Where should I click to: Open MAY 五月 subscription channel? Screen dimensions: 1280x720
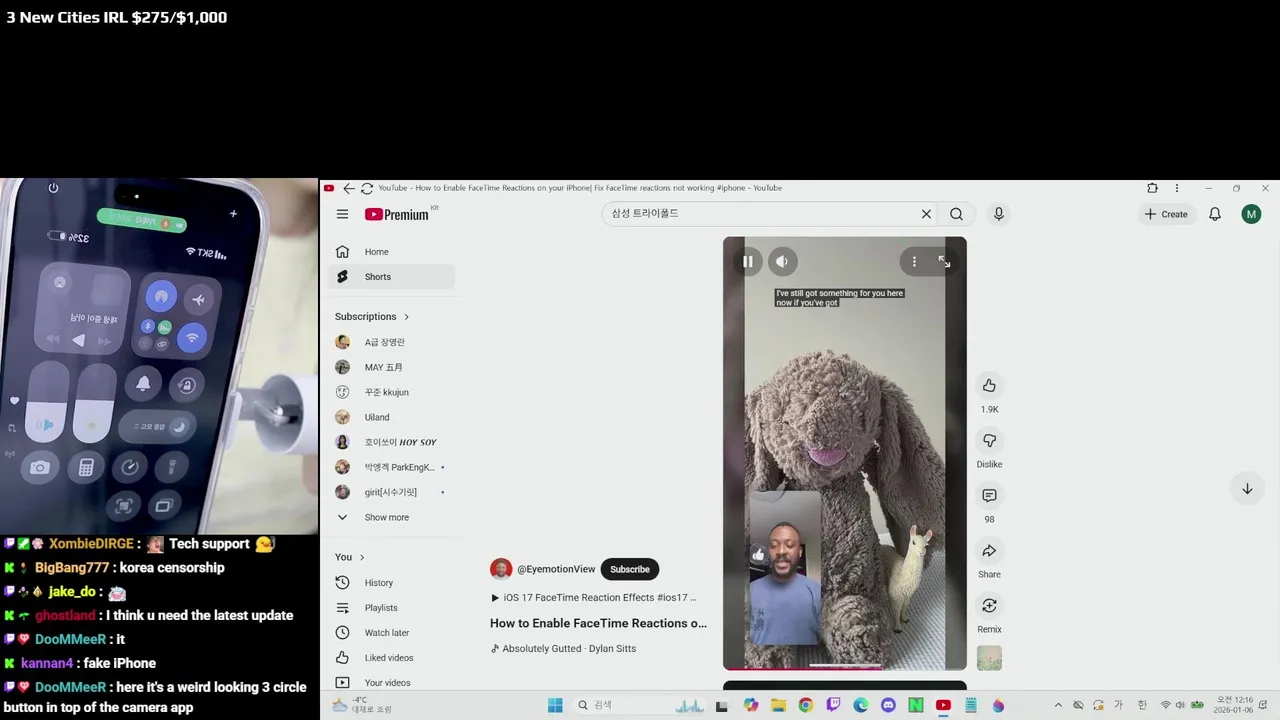392,367
